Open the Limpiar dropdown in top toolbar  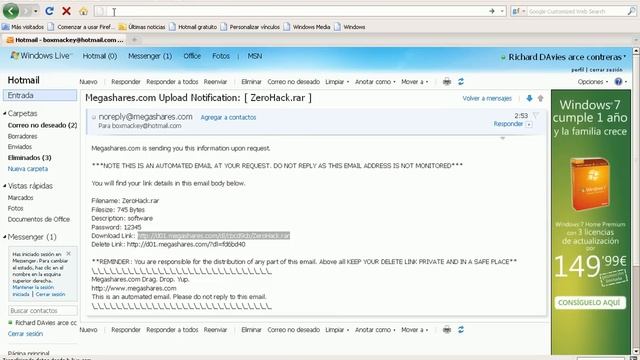(x=337, y=82)
